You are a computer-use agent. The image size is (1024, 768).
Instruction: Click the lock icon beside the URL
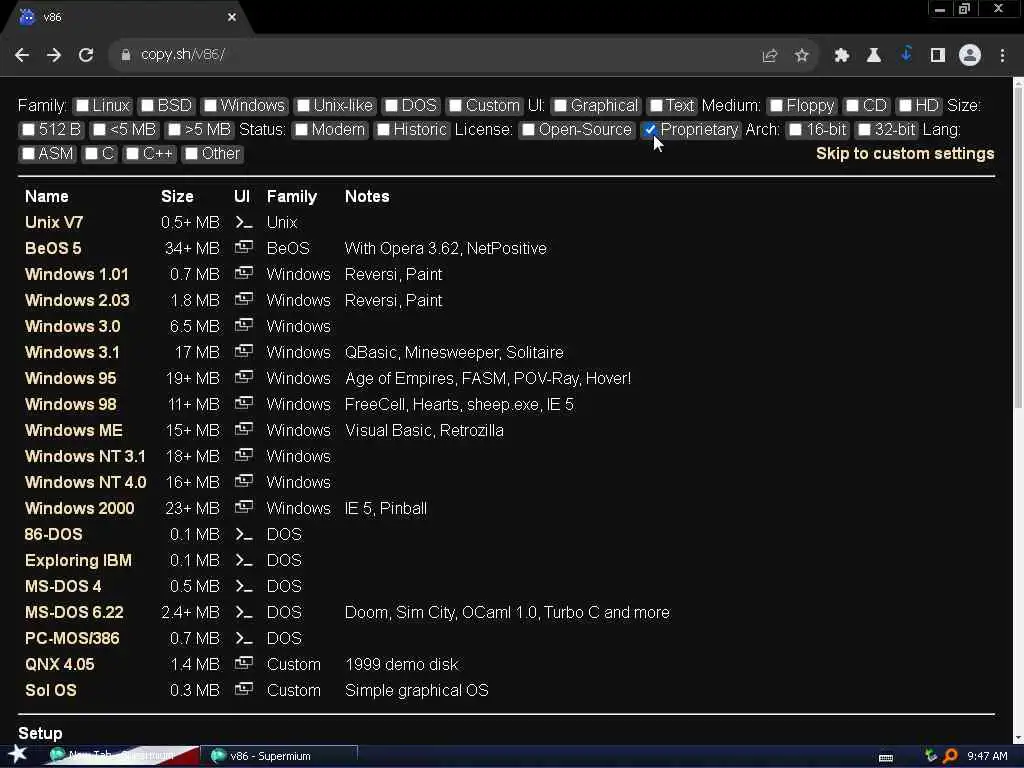[x=126, y=56]
